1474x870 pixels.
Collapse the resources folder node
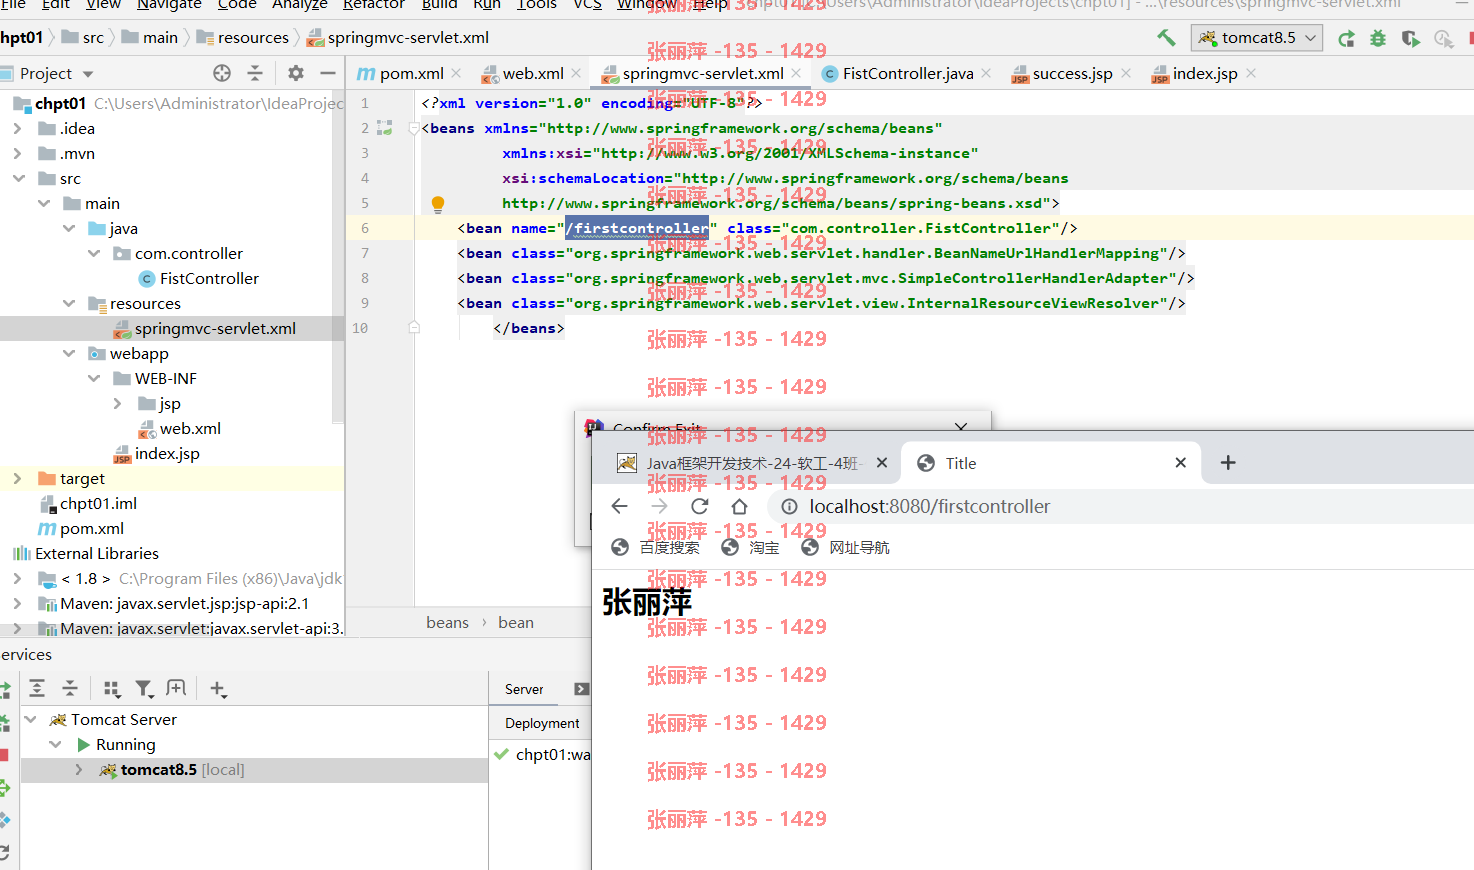68,303
